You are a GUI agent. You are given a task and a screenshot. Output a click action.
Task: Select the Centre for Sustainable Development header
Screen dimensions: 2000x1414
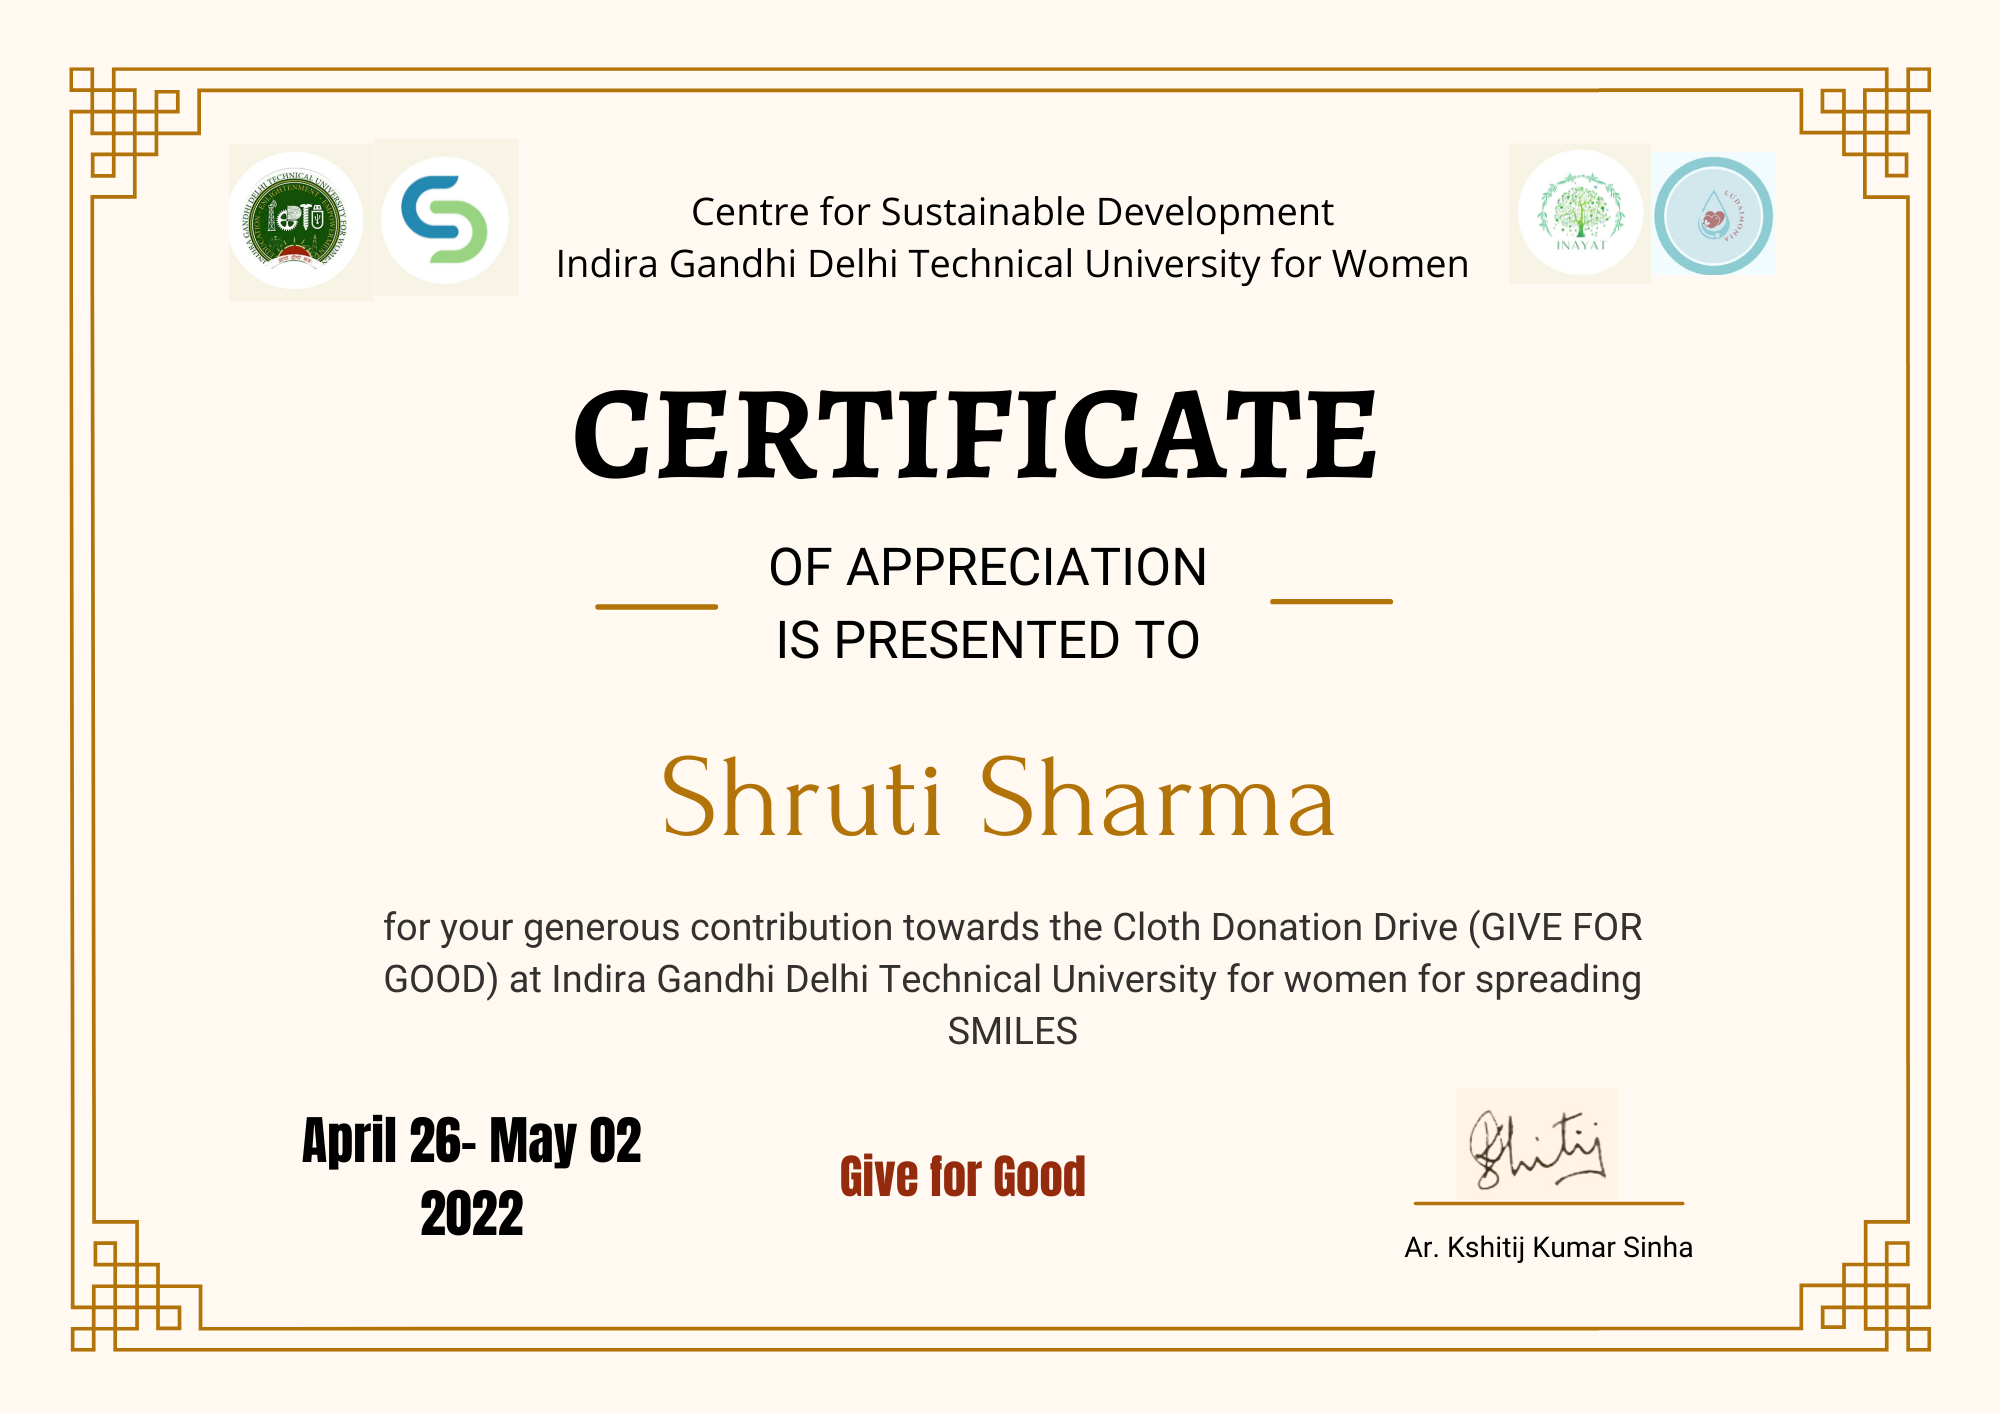[1010, 213]
